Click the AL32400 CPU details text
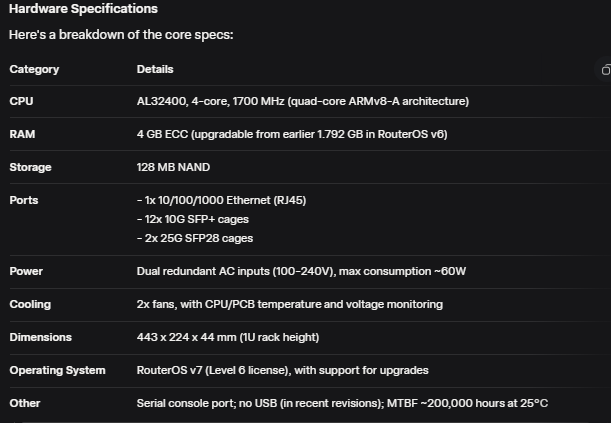Screen dimensions: 611x423 [x=302, y=101]
